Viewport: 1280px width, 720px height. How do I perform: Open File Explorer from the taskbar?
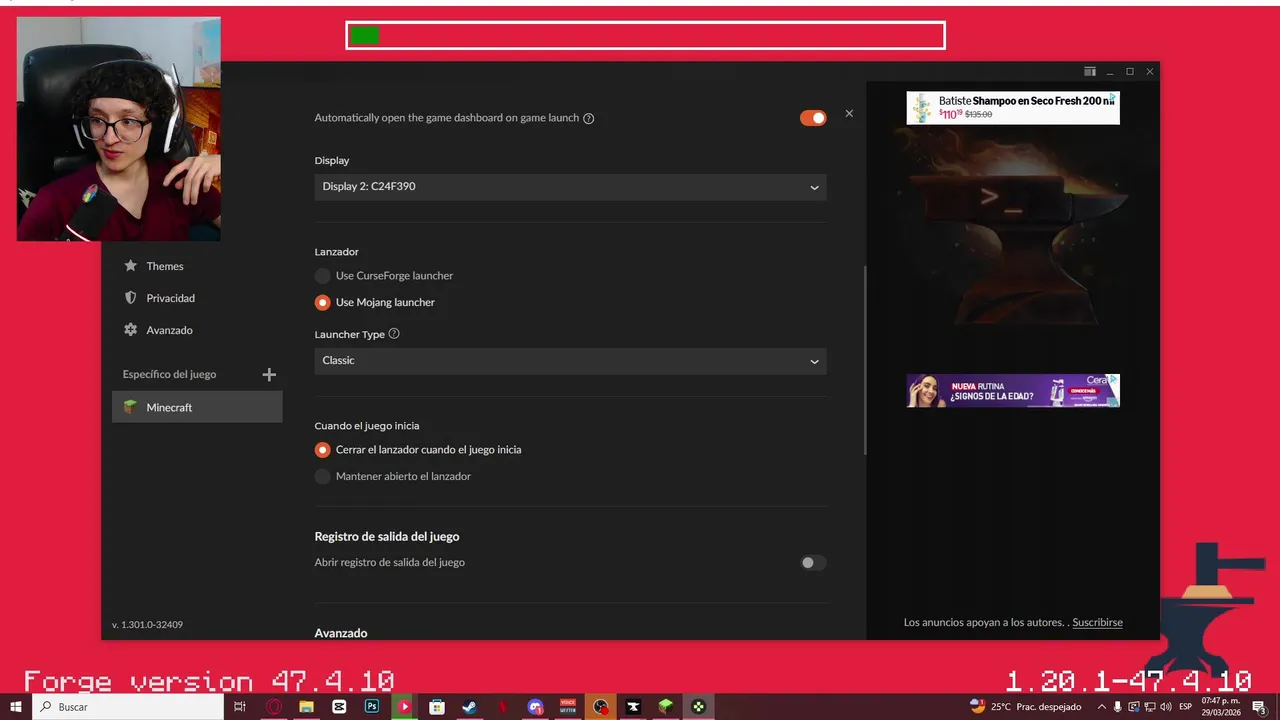coord(306,707)
